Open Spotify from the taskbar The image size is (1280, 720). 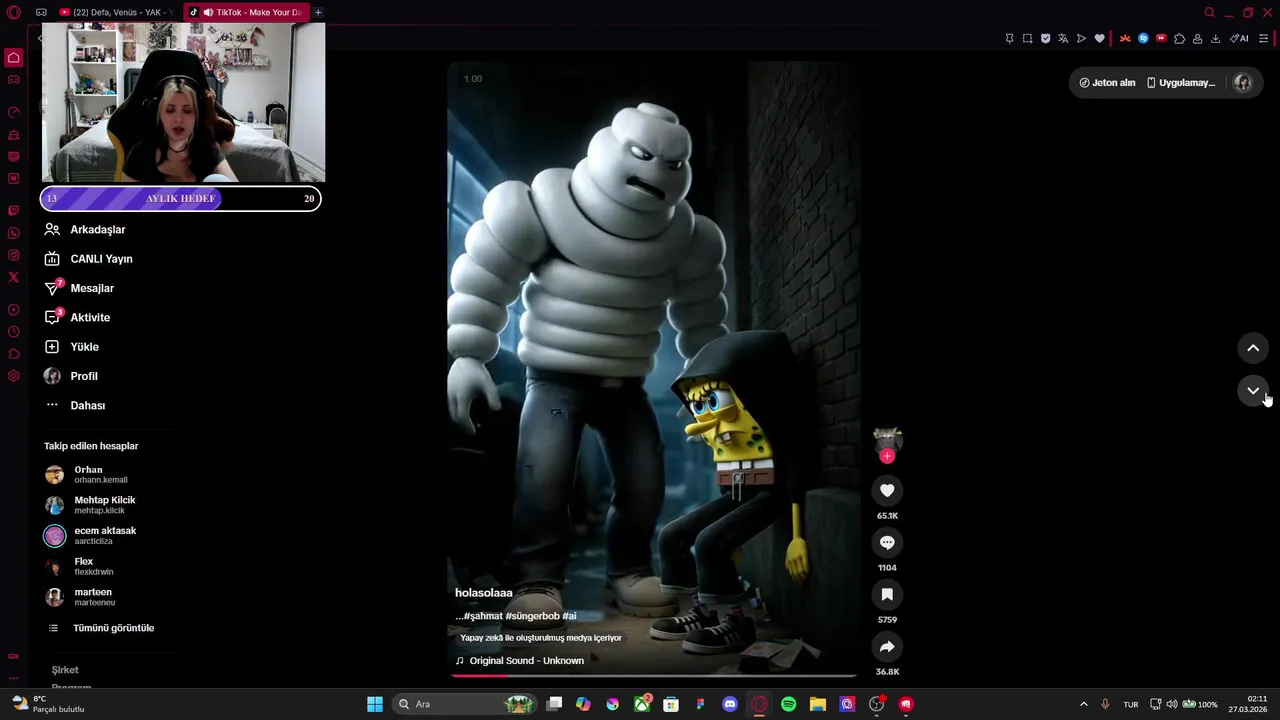click(x=788, y=704)
